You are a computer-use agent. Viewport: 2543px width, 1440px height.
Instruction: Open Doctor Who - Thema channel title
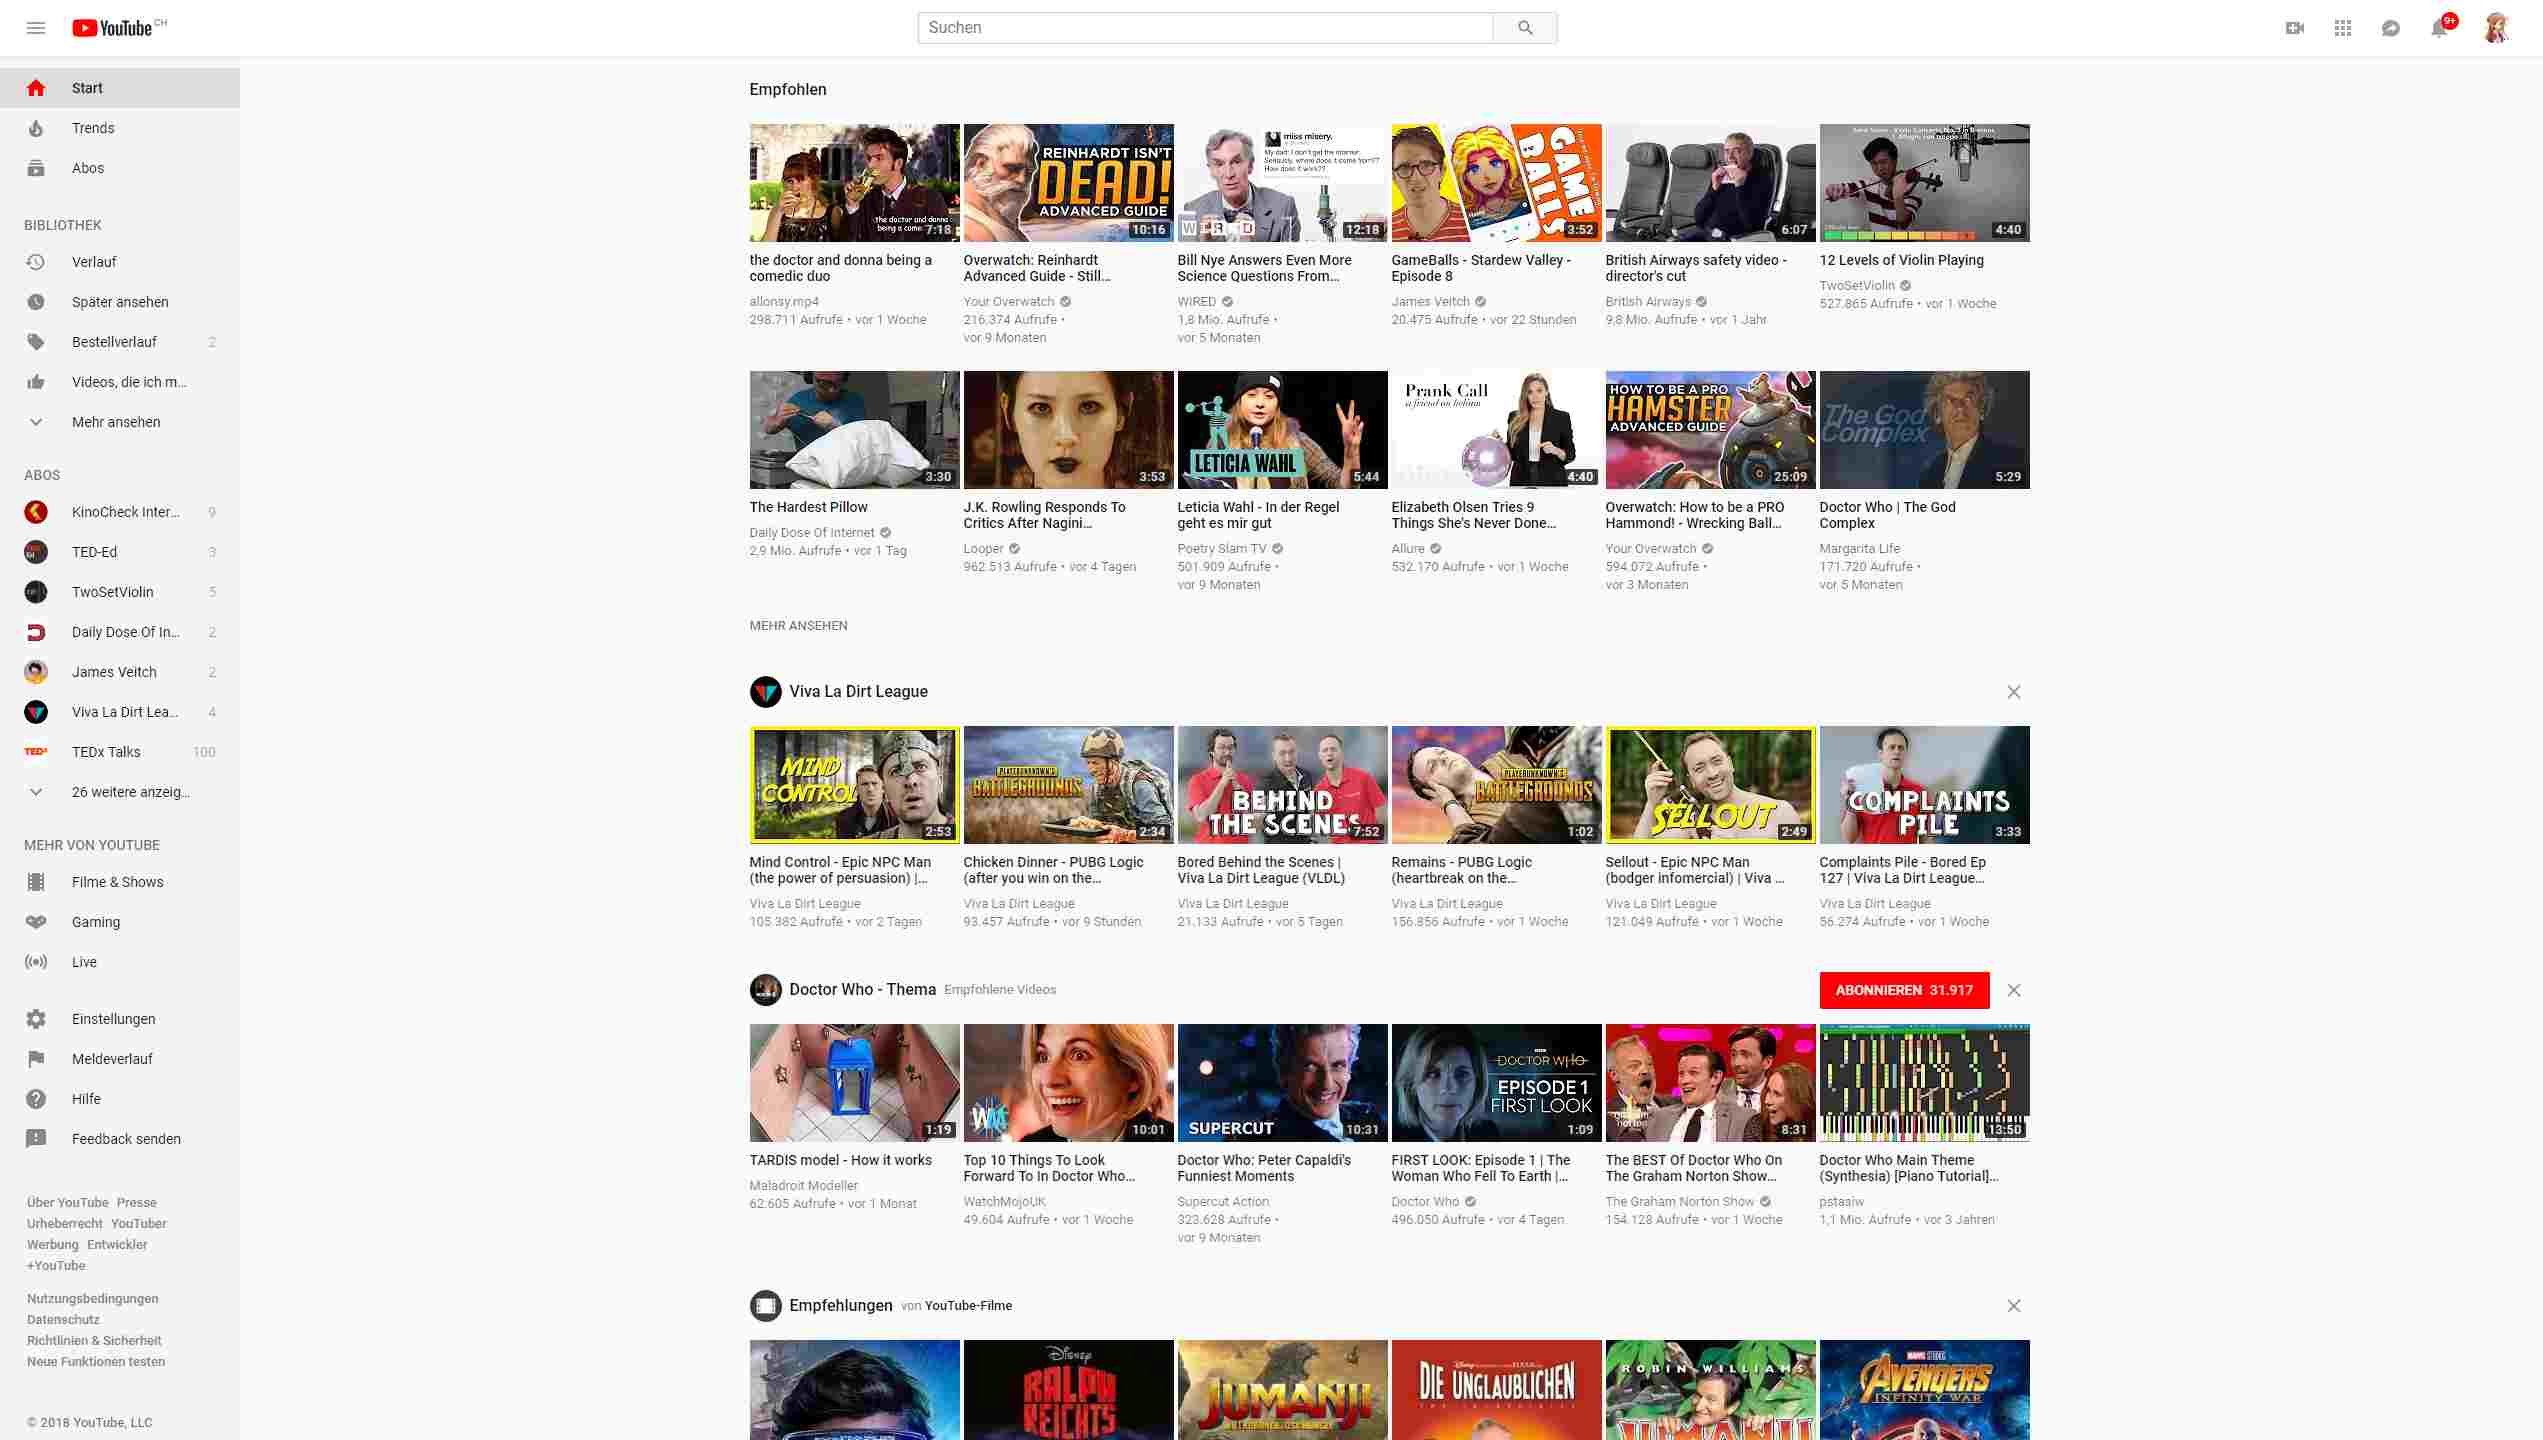(x=862, y=990)
